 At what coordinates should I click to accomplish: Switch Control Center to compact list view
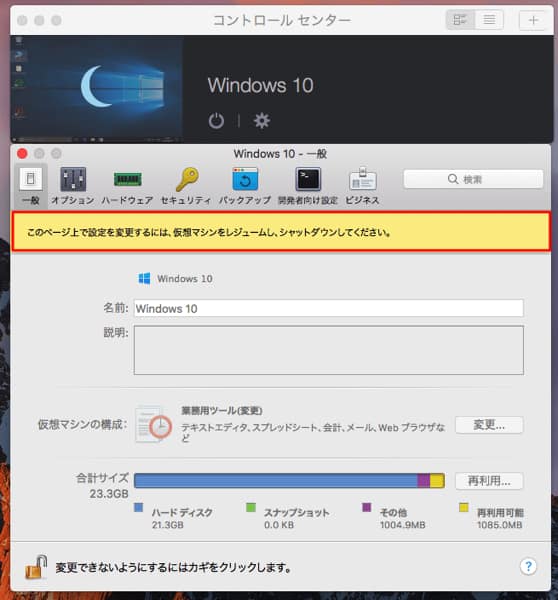[489, 20]
